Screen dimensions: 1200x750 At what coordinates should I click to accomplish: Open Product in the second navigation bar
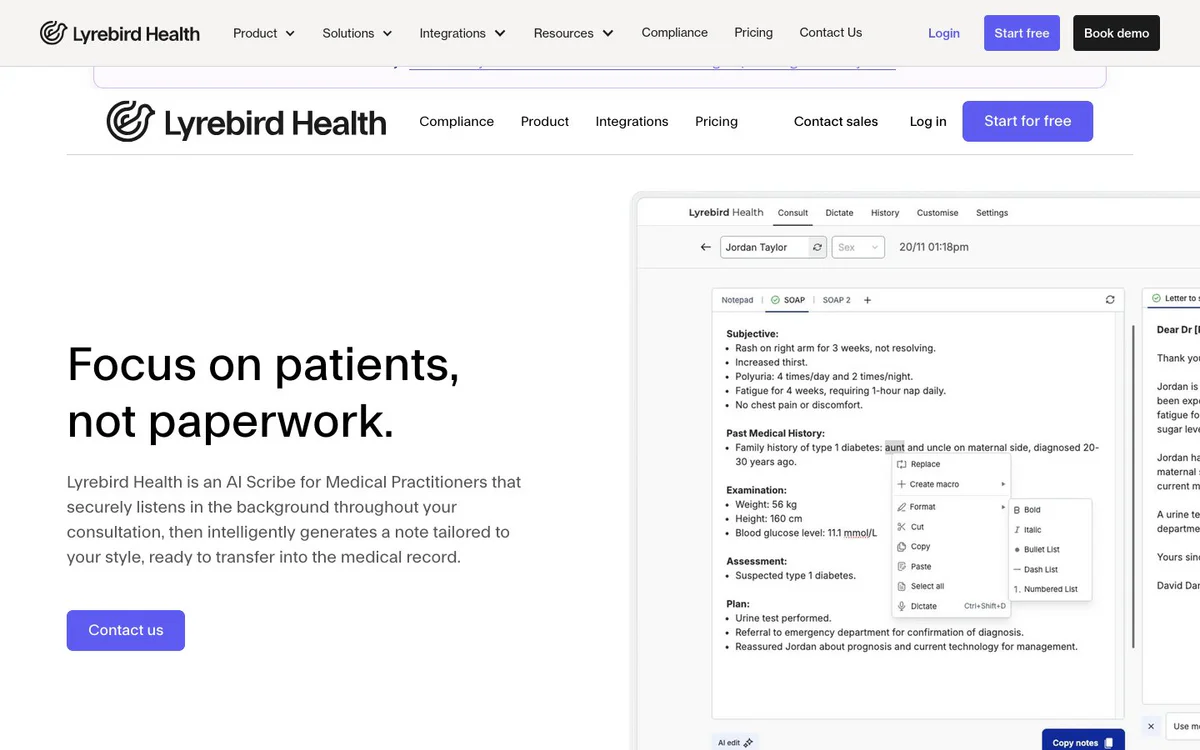[x=544, y=122]
